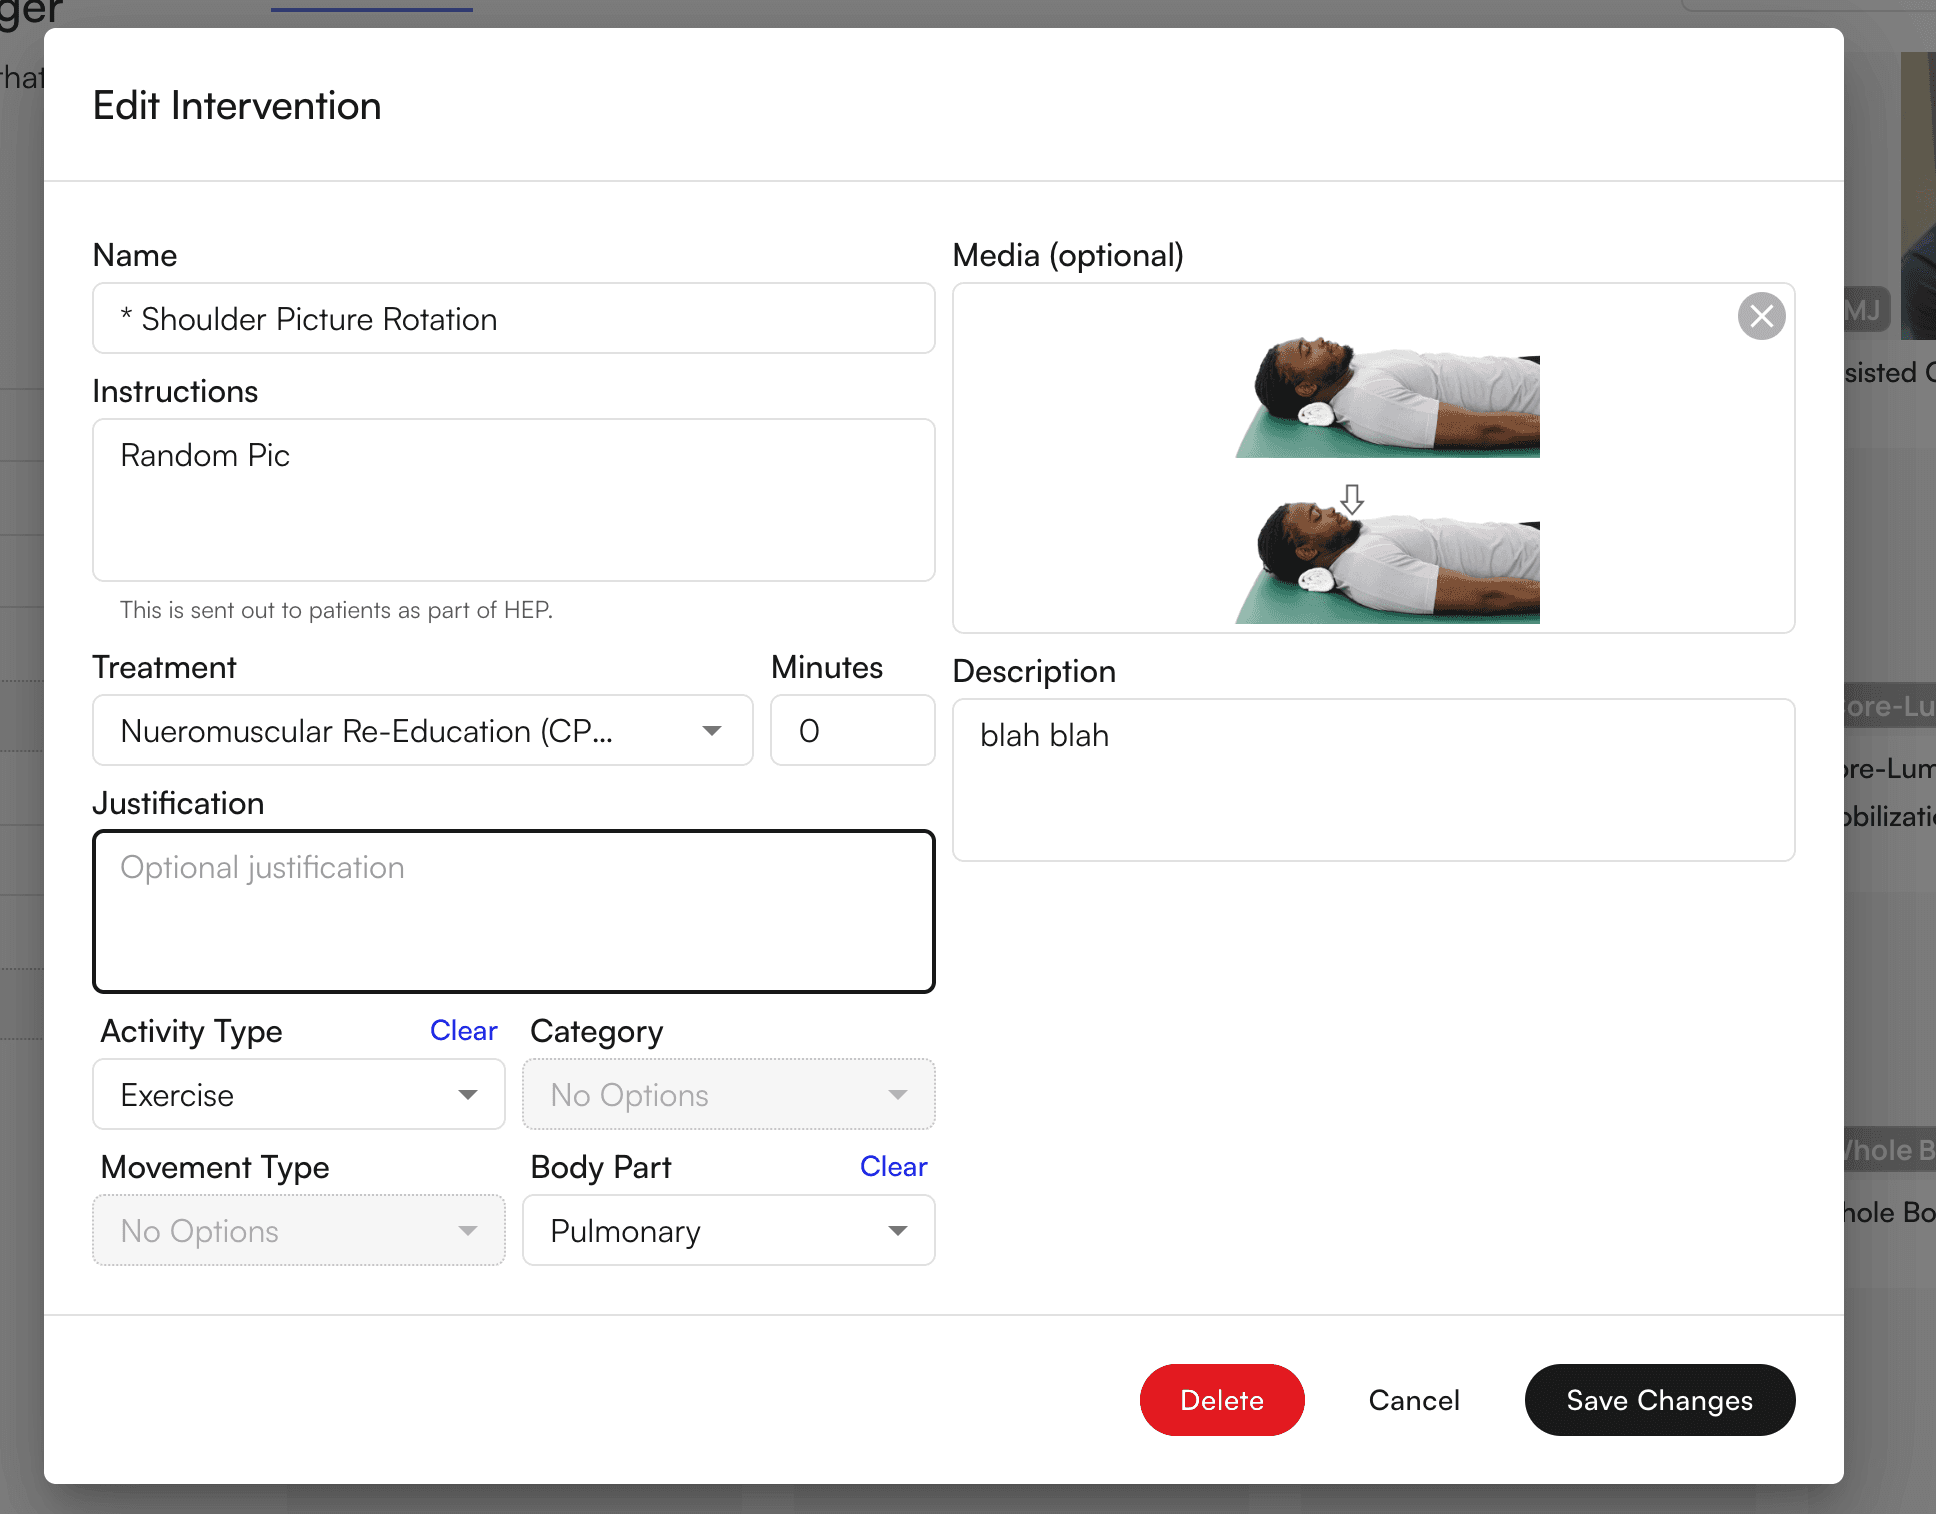Viewport: 1936px width, 1514px height.
Task: Select the Minutes number field
Action: tap(852, 731)
